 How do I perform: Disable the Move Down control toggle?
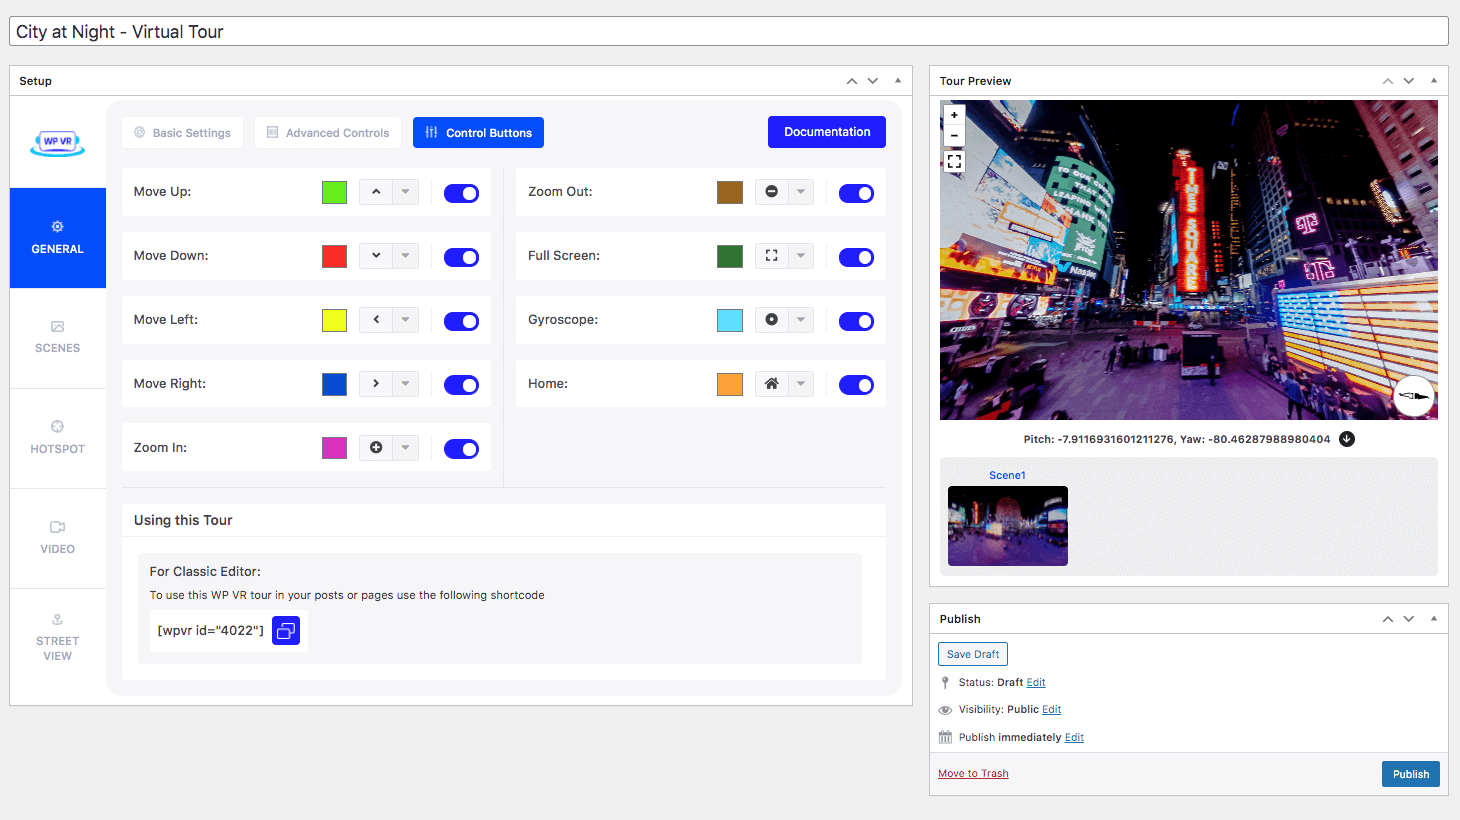click(461, 257)
